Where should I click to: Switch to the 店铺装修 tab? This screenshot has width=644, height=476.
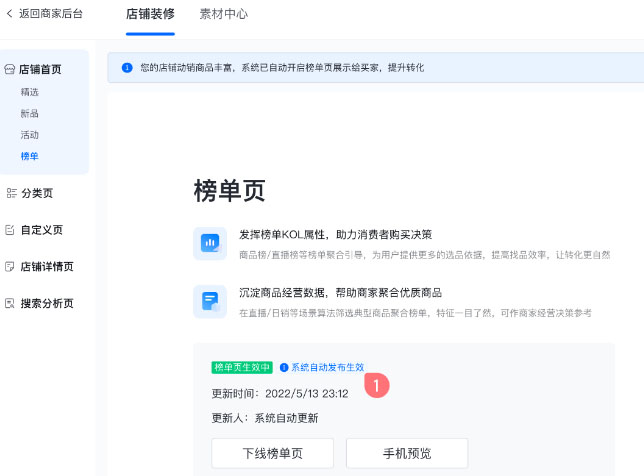150,14
